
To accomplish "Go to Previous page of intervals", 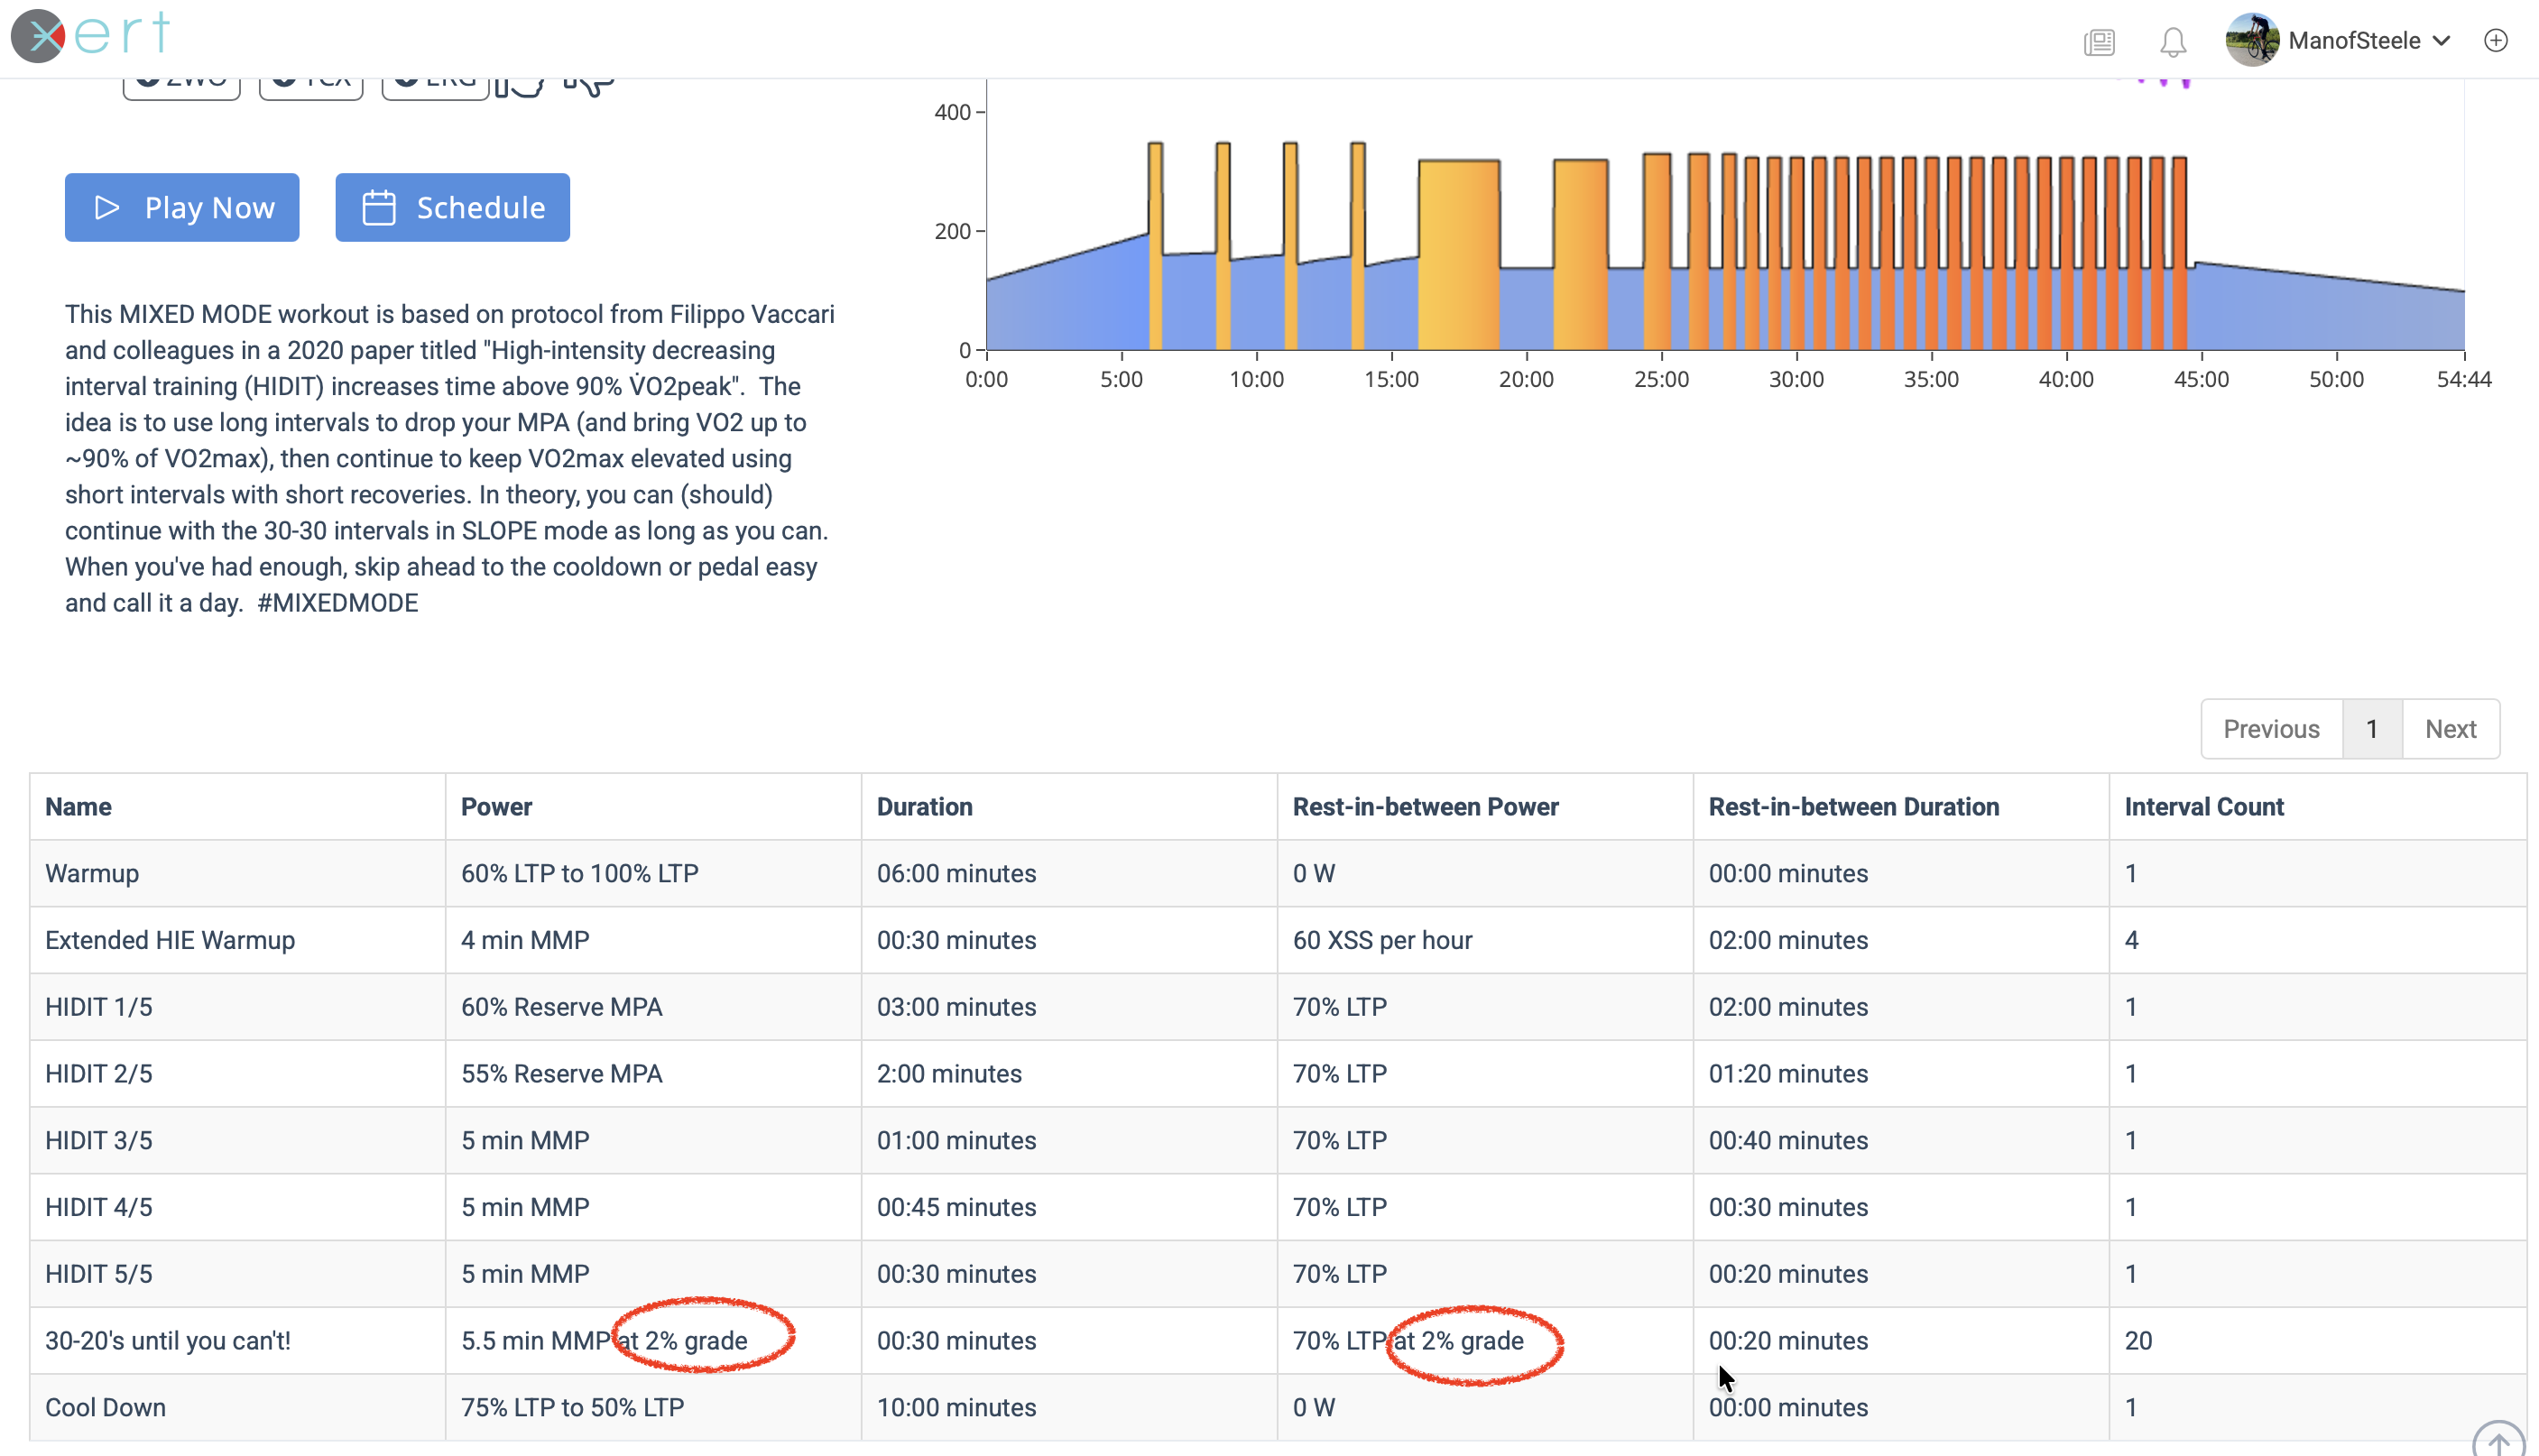I will (x=2270, y=729).
